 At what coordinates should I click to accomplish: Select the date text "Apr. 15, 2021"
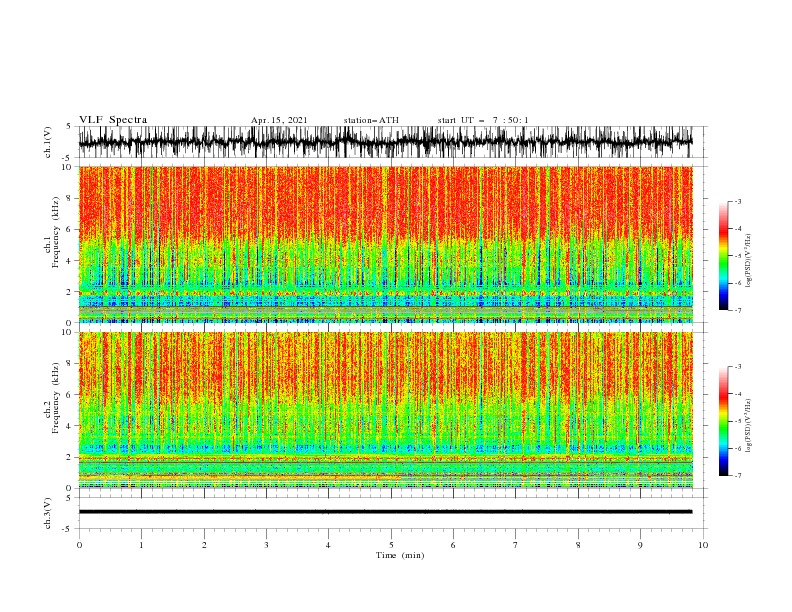pos(279,120)
